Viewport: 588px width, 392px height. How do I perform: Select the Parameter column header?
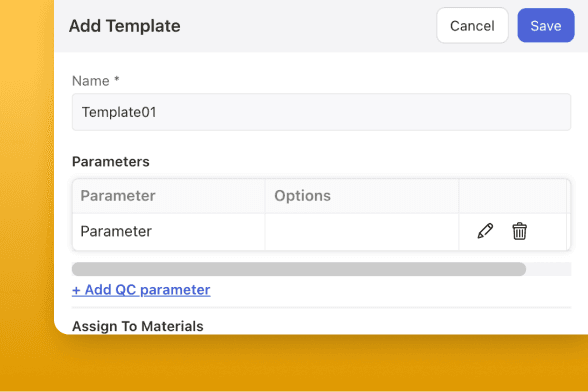tap(169, 196)
